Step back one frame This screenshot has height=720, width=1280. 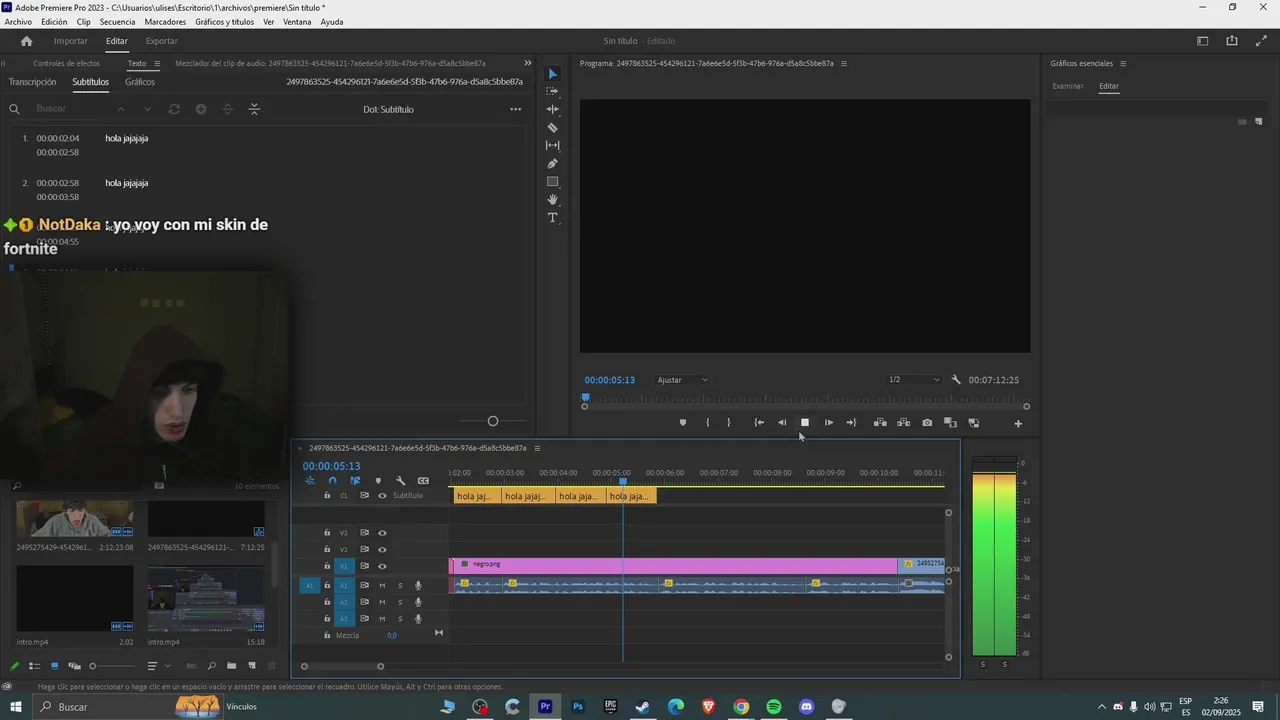(x=782, y=423)
